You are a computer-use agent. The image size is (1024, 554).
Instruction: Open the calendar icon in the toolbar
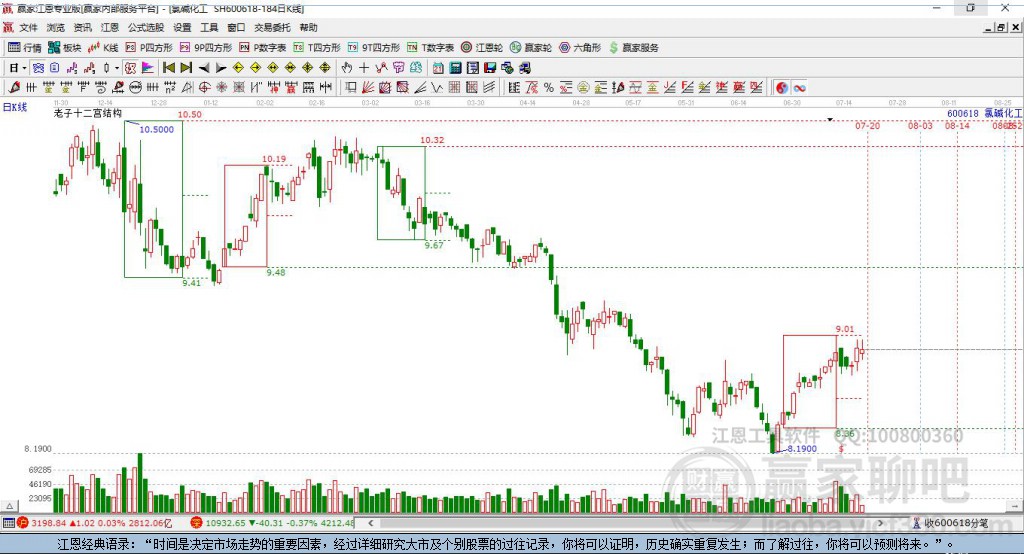pyautogui.click(x=438, y=67)
